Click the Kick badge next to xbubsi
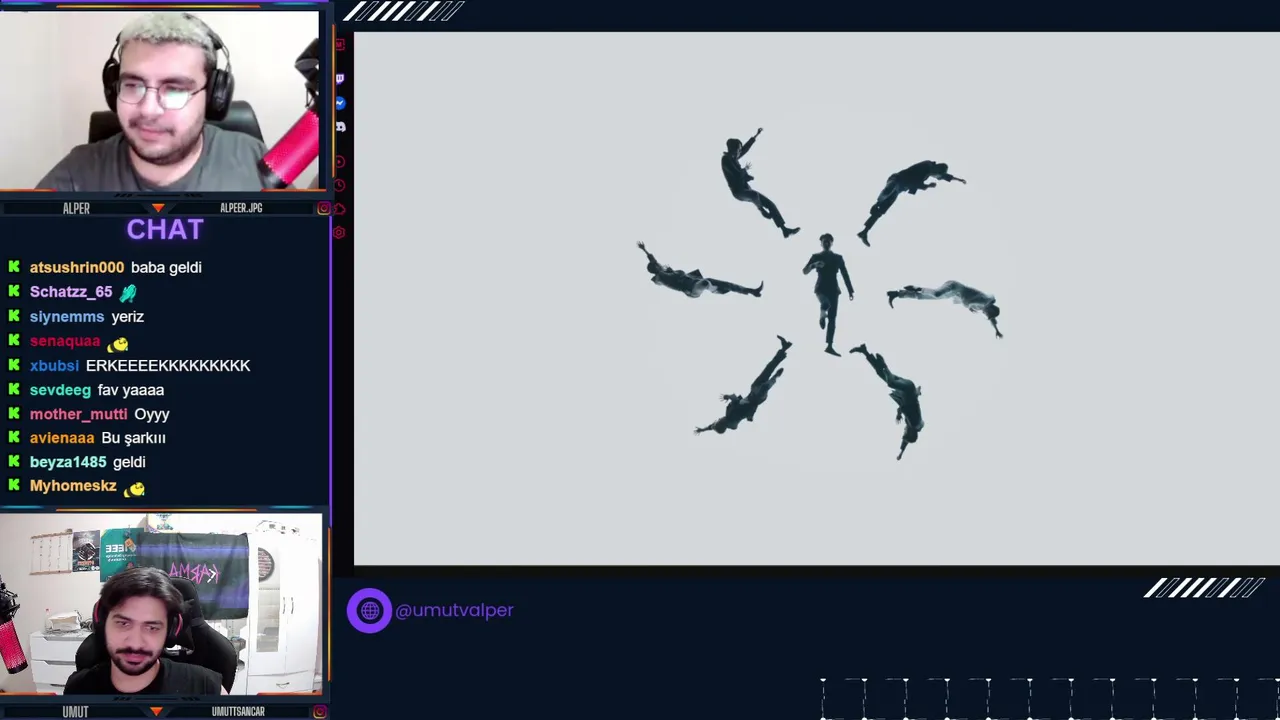 point(14,365)
